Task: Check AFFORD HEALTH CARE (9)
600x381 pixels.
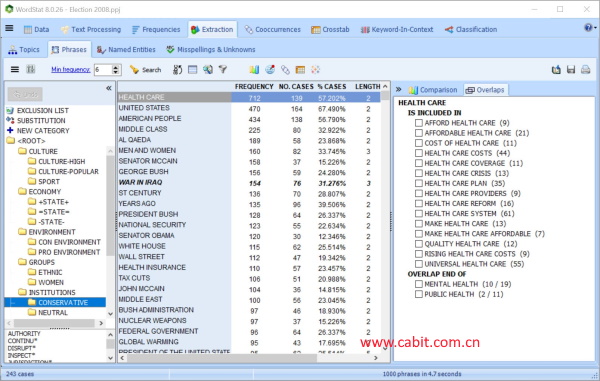Action: pyautogui.click(x=419, y=123)
